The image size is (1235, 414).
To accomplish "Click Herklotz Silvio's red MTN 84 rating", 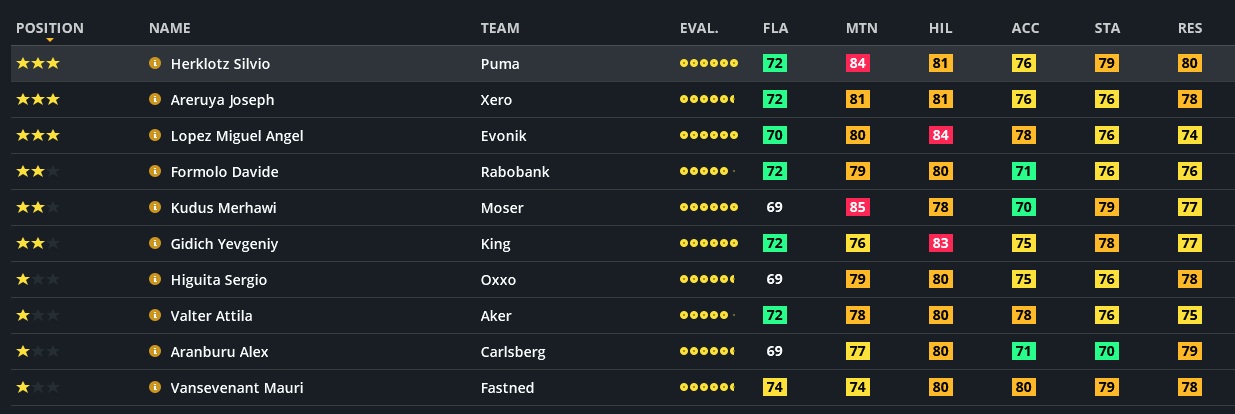I will (858, 64).
